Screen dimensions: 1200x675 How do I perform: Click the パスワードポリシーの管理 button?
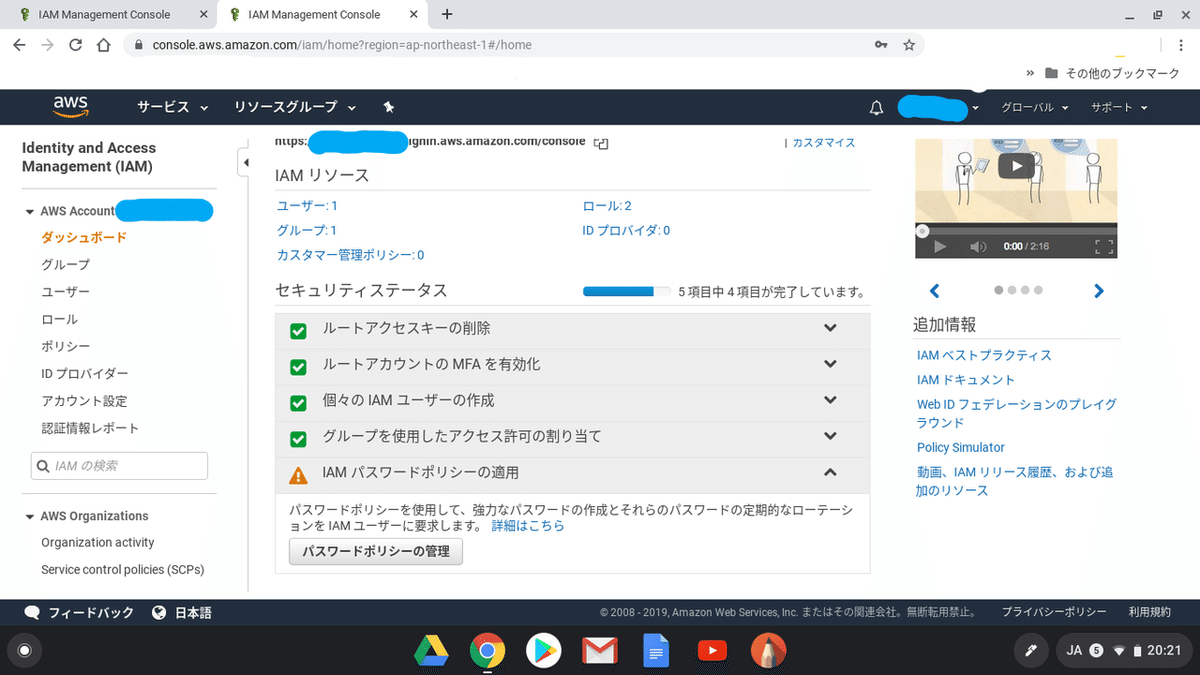click(x=375, y=551)
